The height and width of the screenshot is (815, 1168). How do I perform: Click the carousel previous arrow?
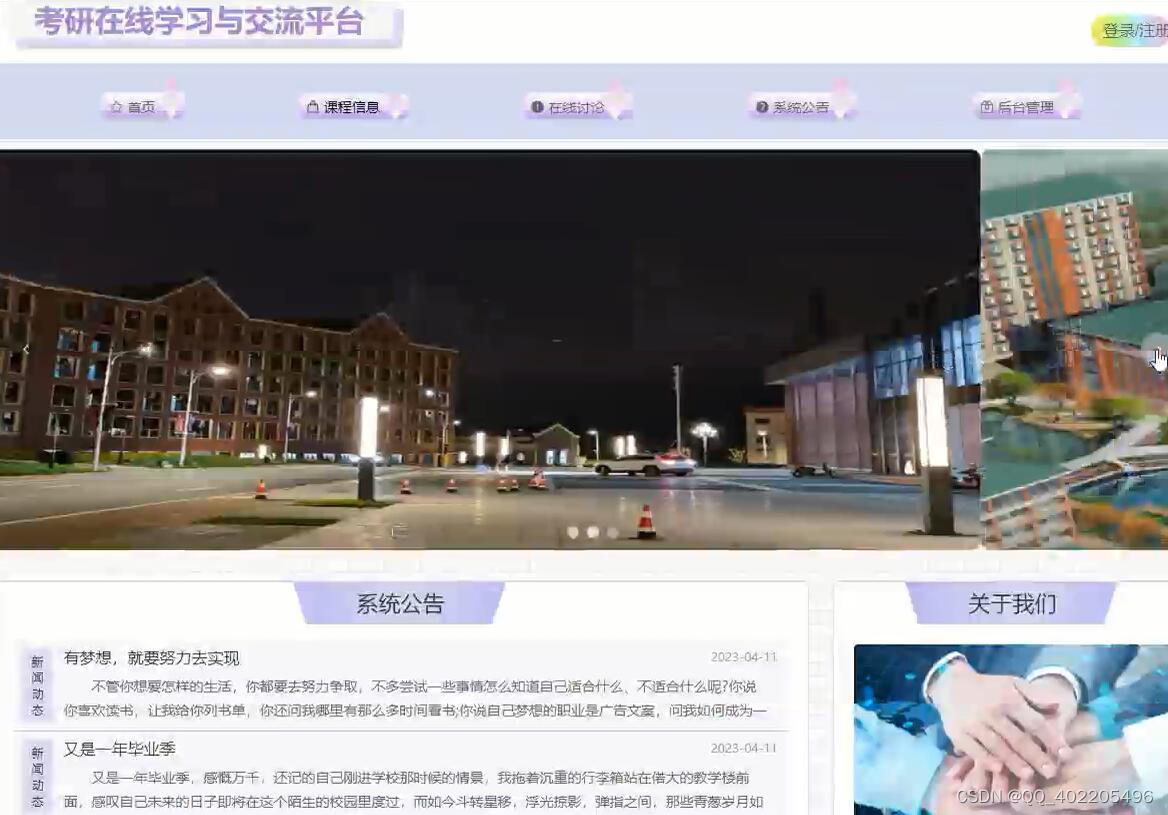click(25, 348)
